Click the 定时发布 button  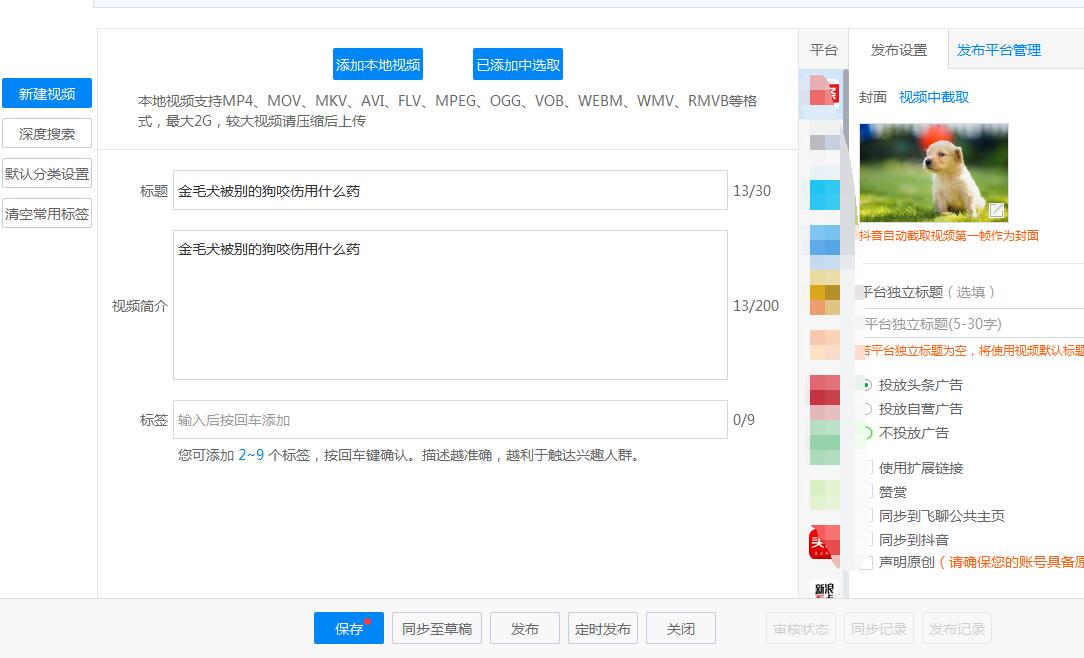603,629
